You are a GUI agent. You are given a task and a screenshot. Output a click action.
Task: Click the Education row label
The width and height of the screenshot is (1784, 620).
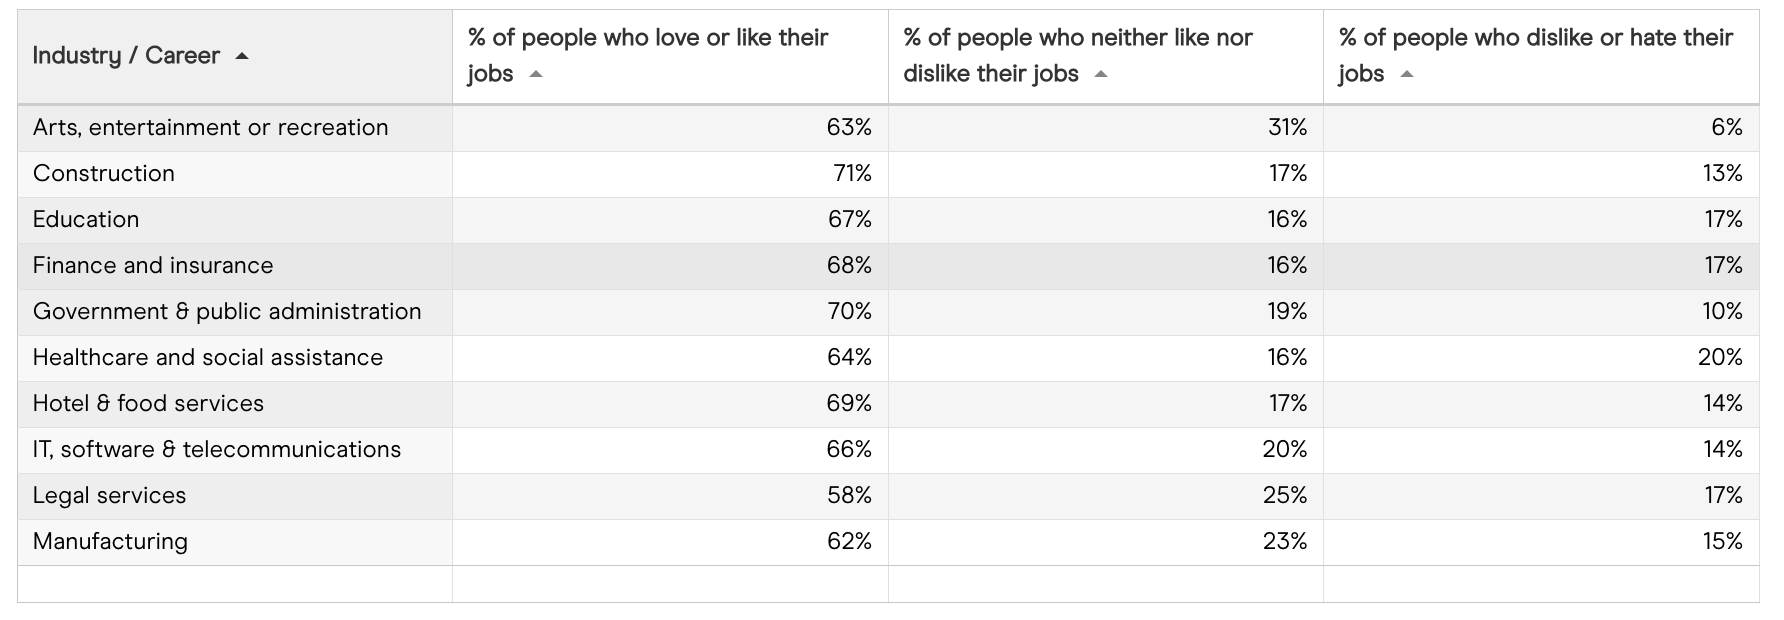click(86, 220)
